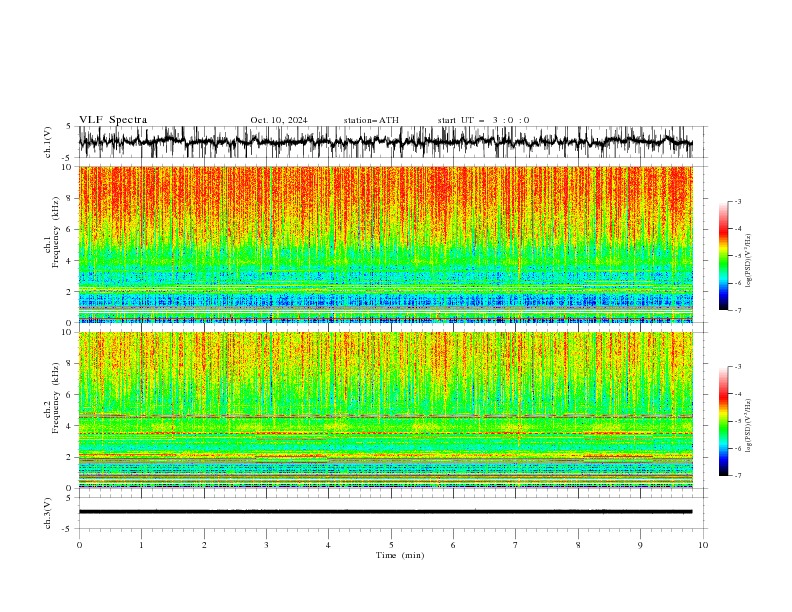Select the log(PSD) label beside ch.2 colorbar
Viewport: 792px width, 612px height.
click(749, 426)
